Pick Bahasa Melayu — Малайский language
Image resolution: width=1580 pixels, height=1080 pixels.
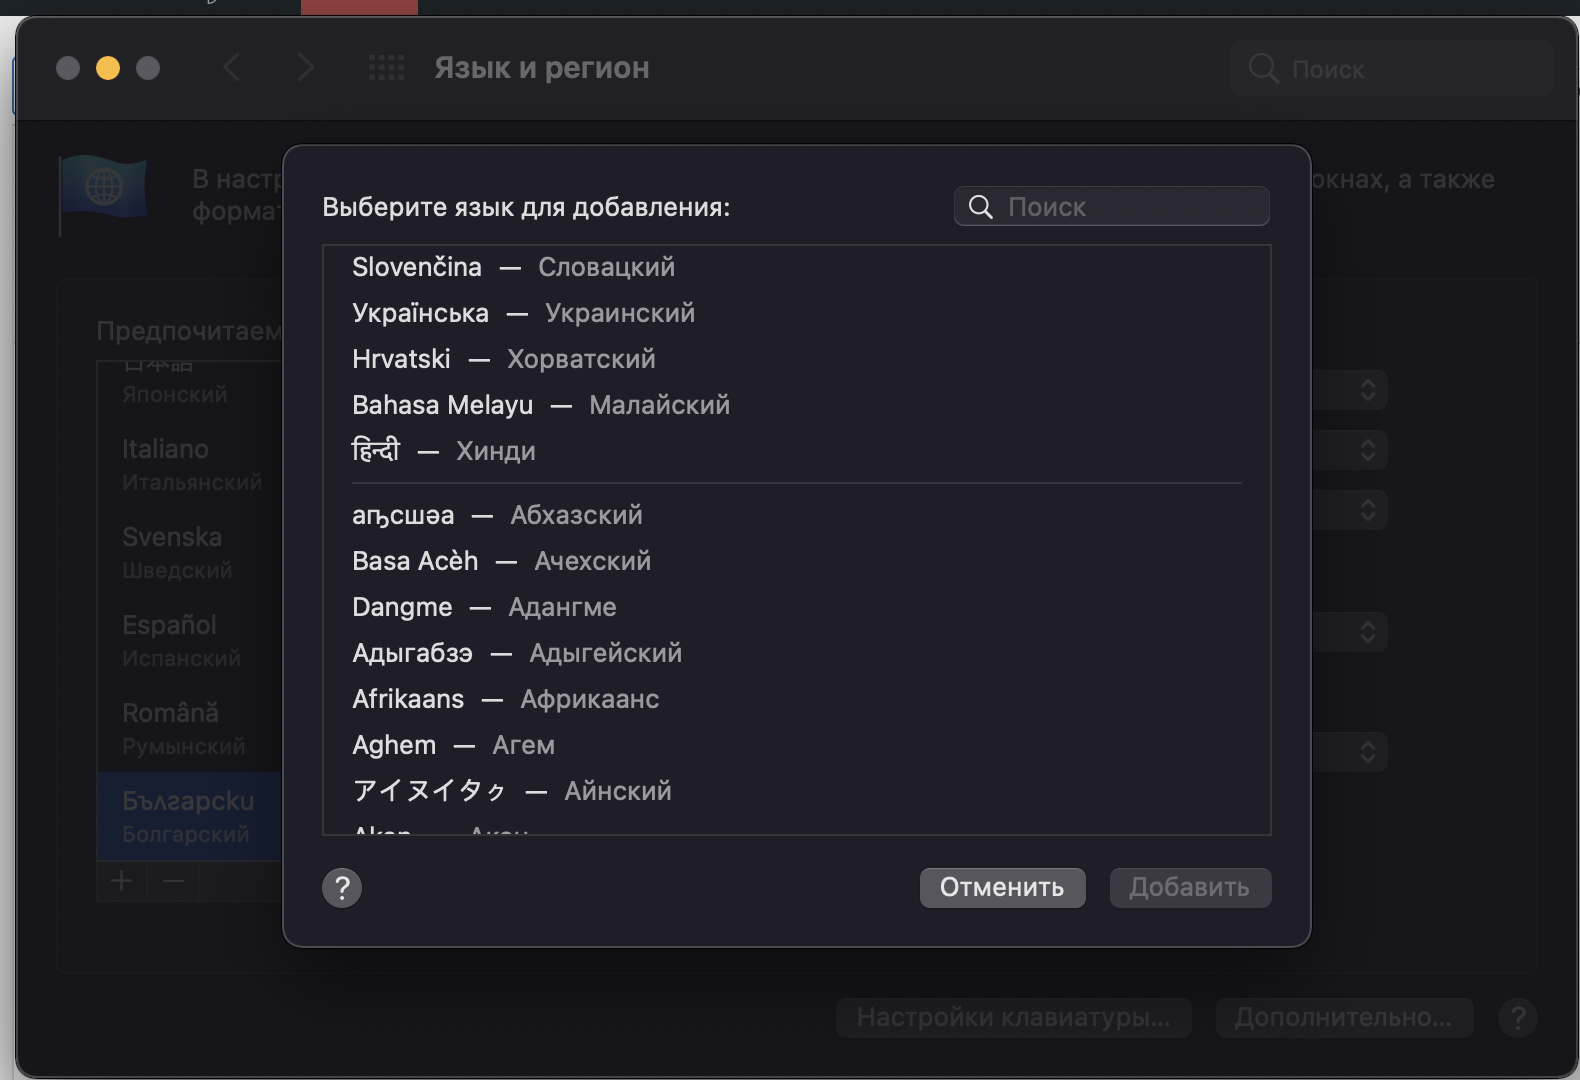tap(796, 405)
